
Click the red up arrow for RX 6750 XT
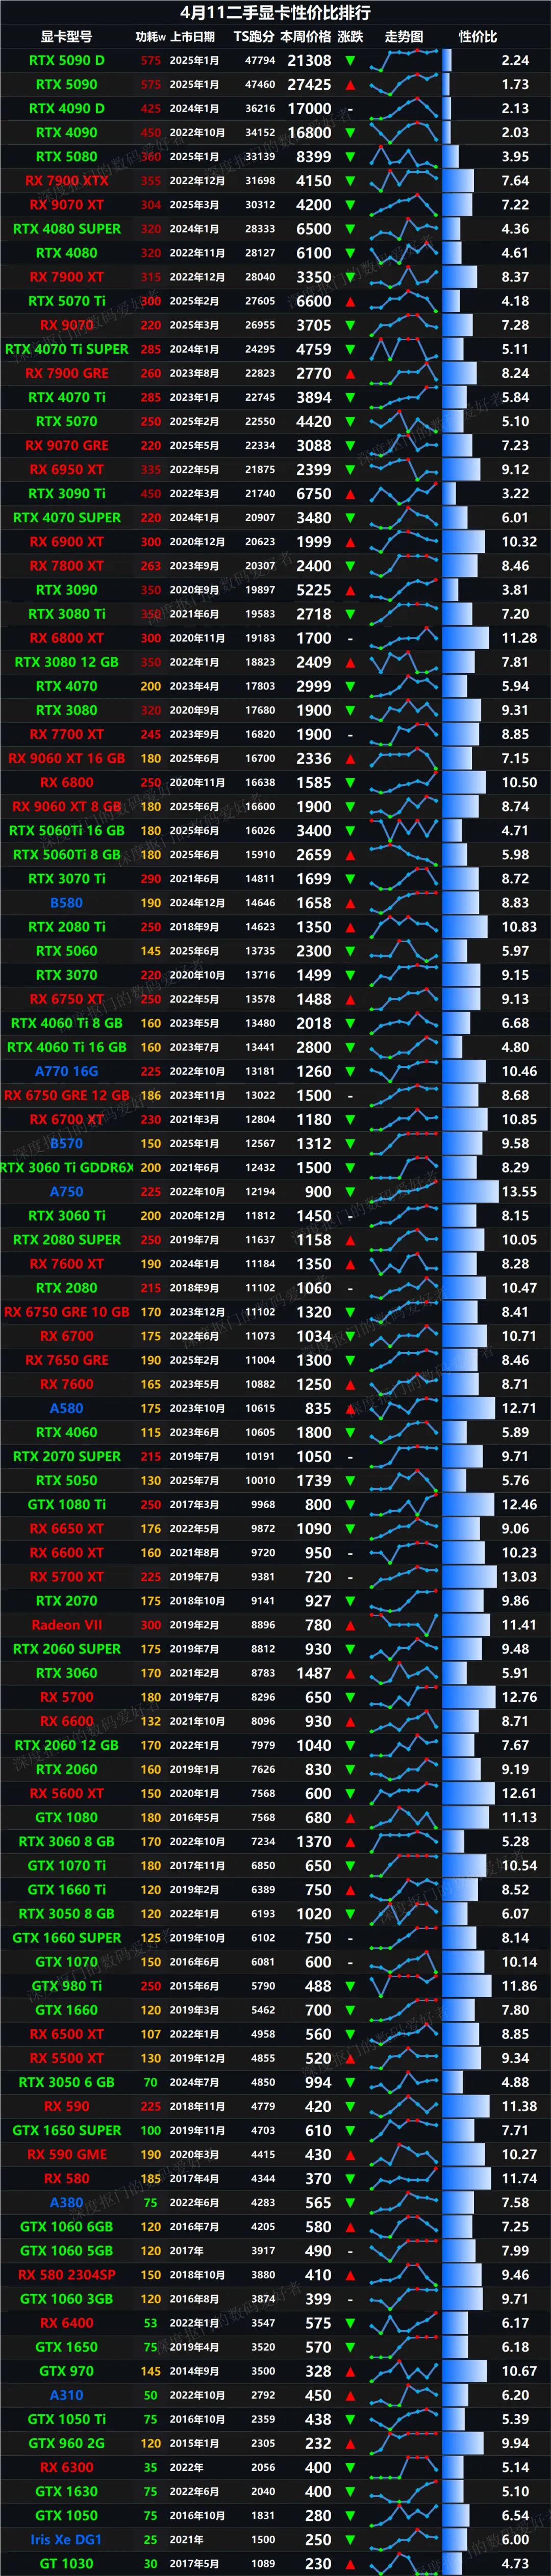click(x=350, y=999)
